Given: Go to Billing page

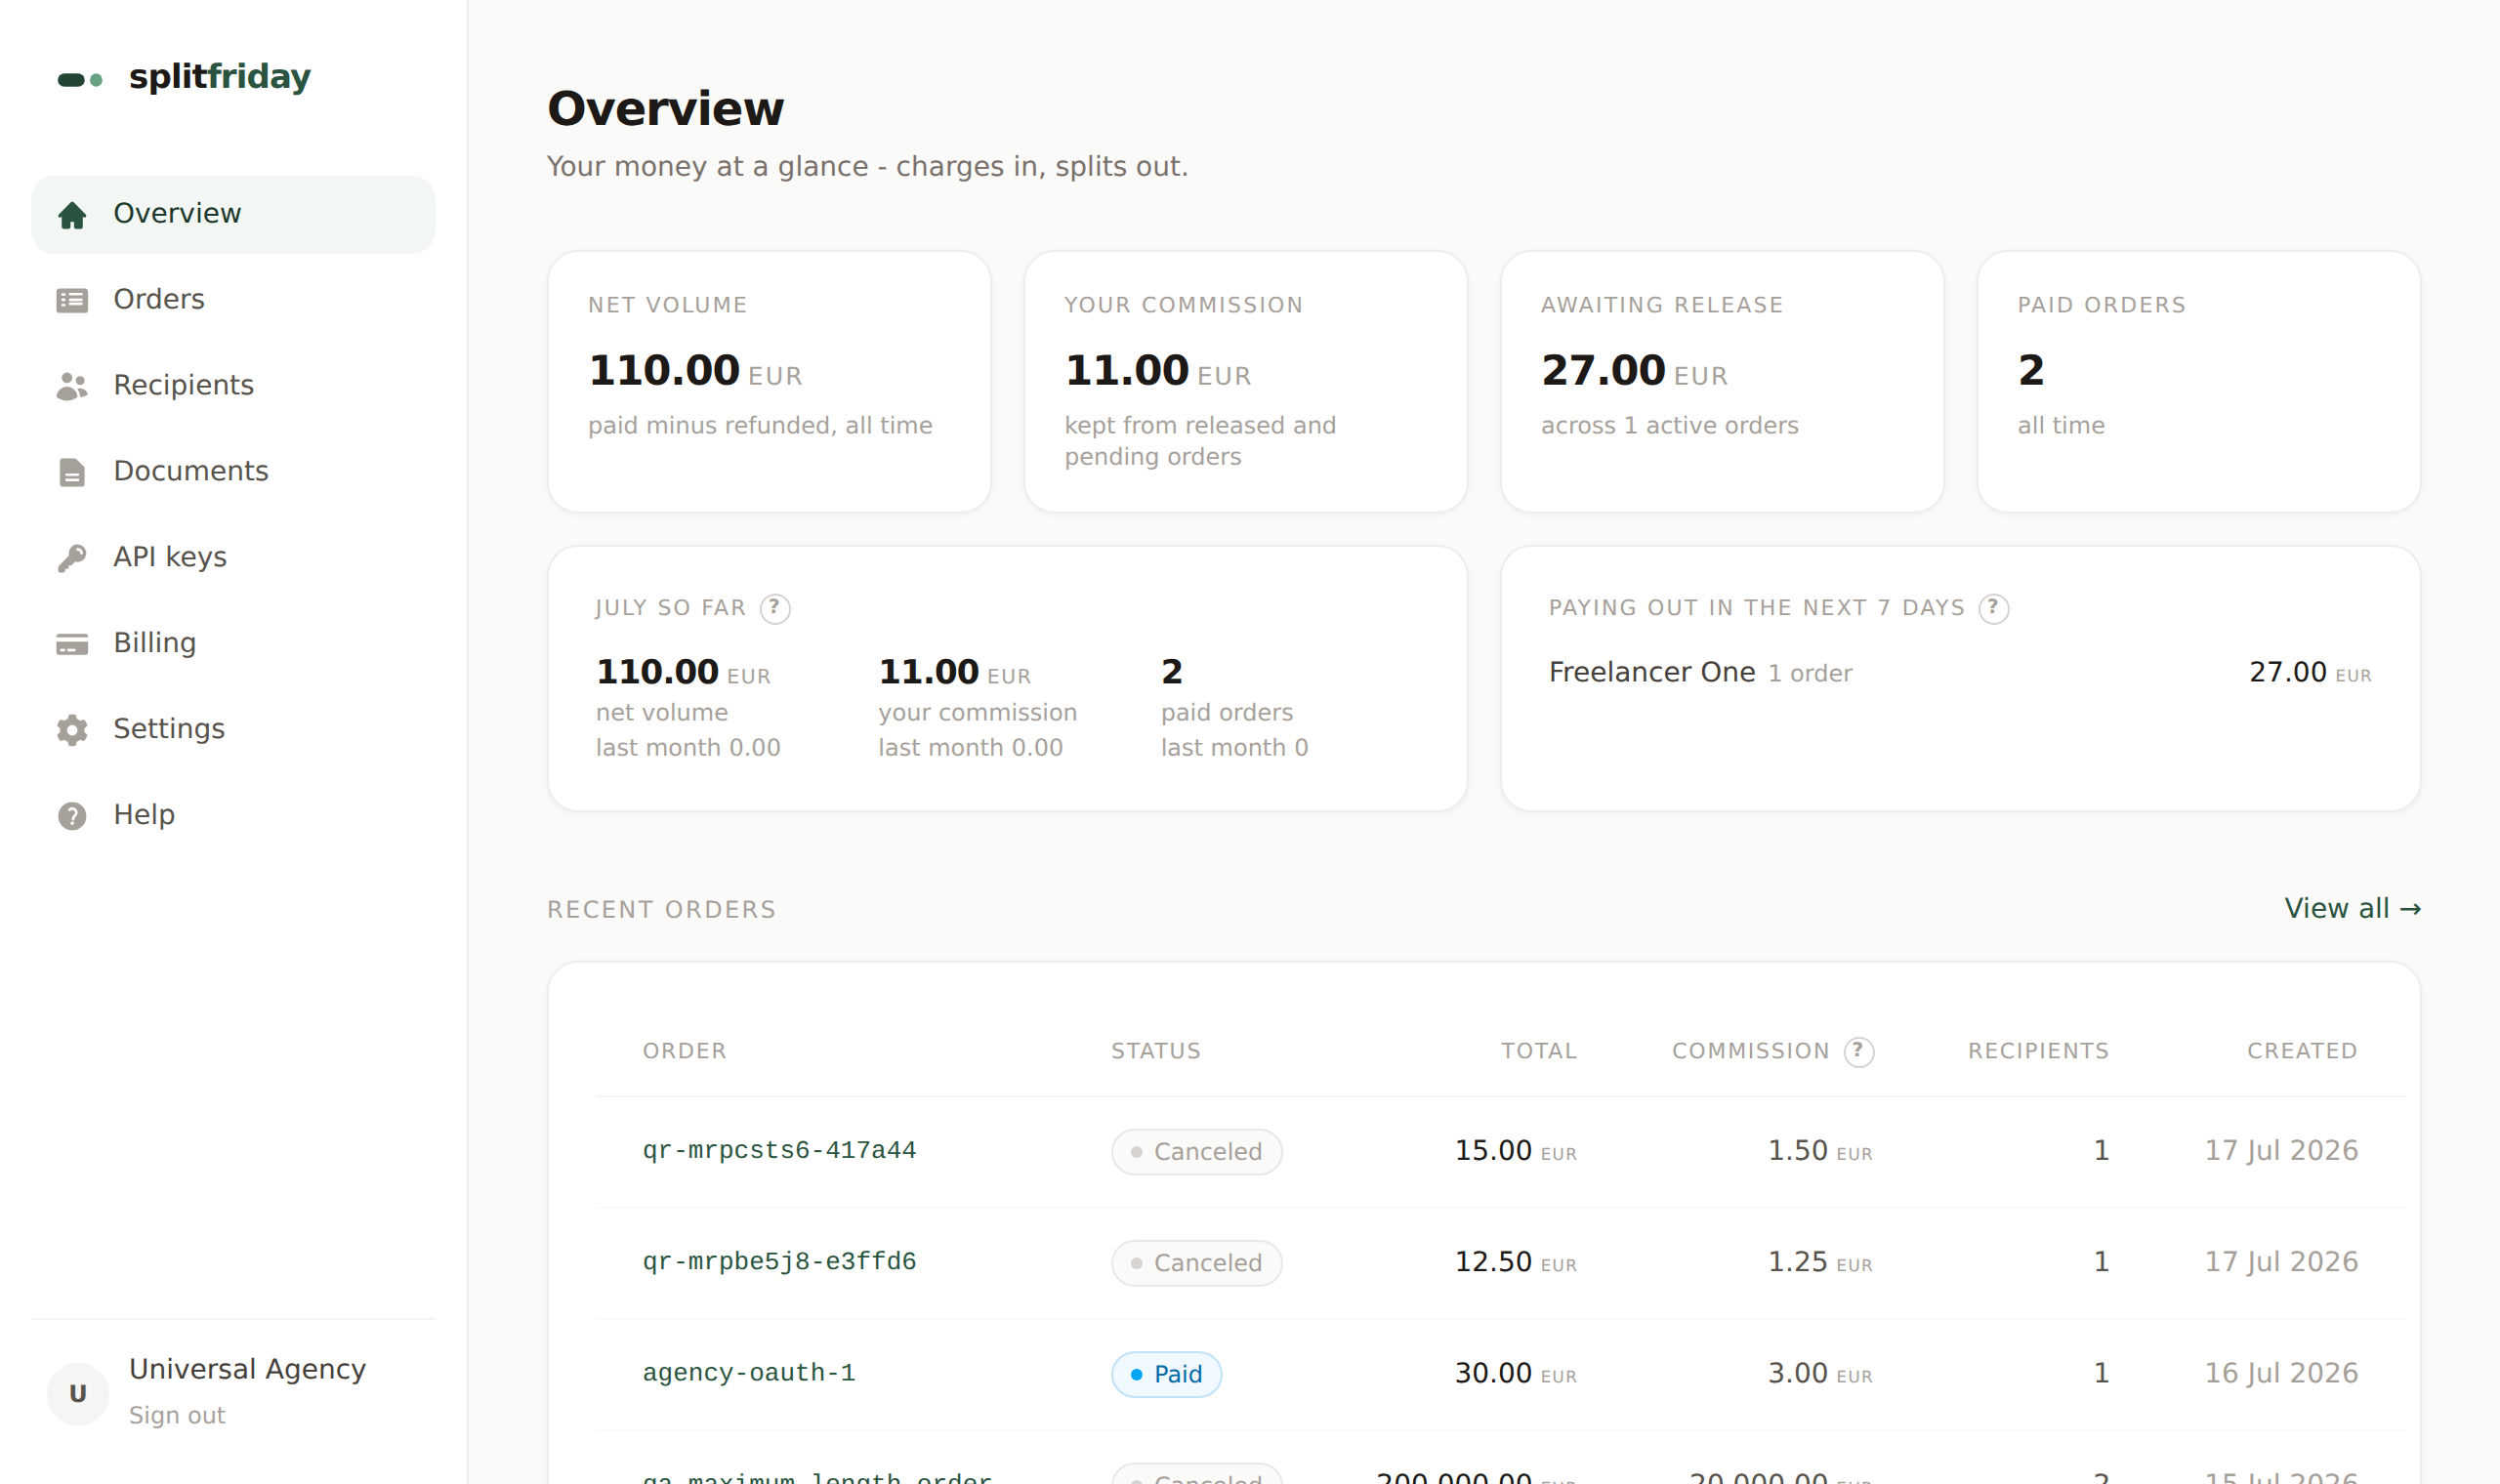Looking at the screenshot, I should tap(233, 644).
